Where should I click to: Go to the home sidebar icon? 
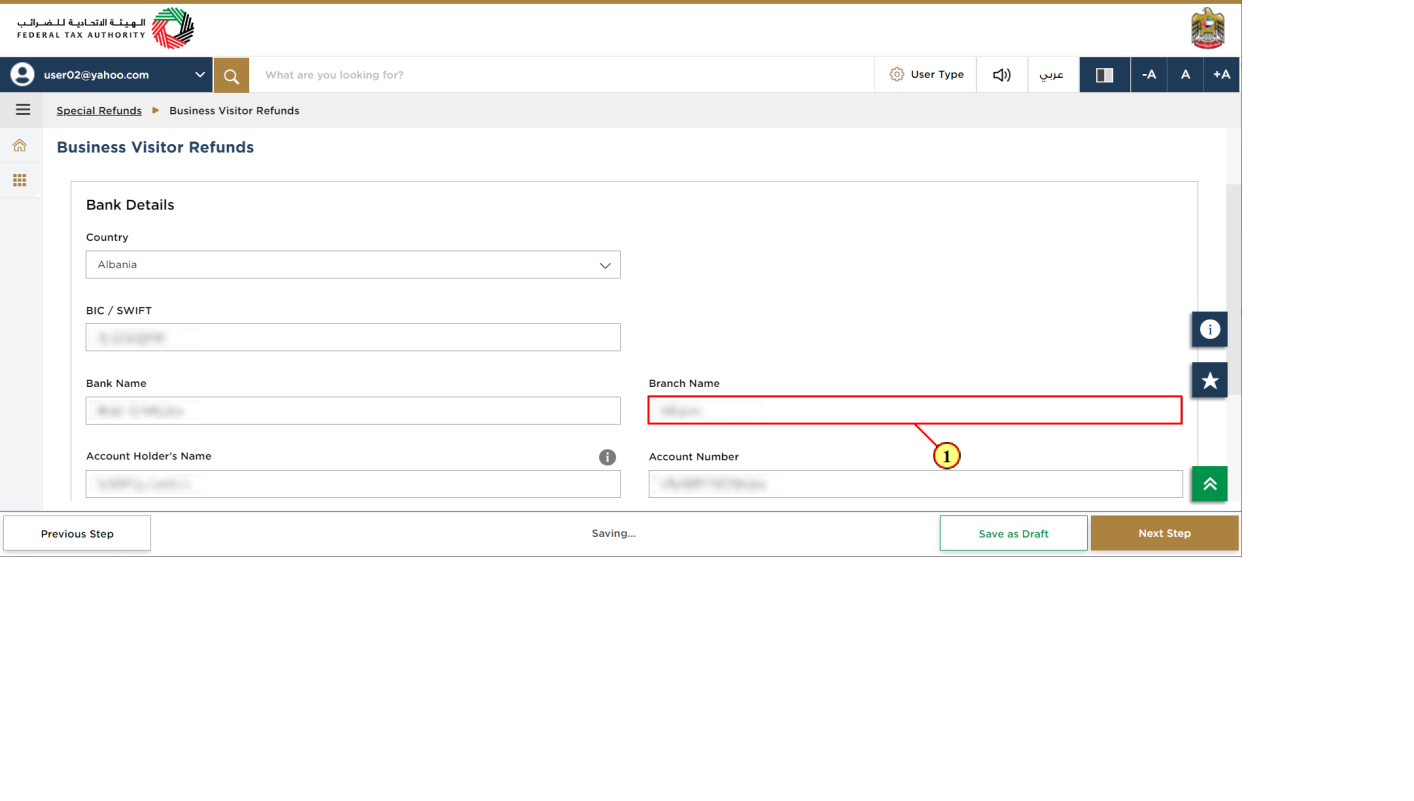coord(20,146)
